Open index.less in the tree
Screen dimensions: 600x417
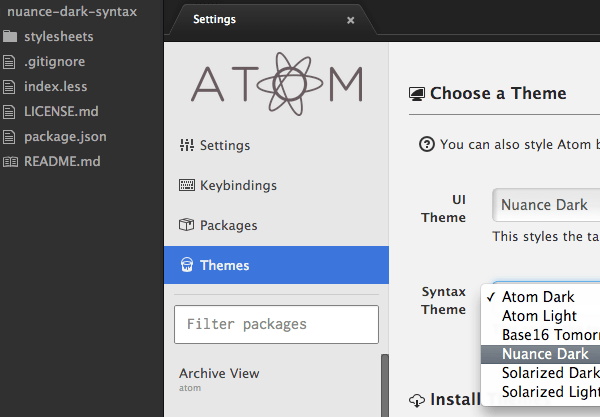pyautogui.click(x=55, y=86)
